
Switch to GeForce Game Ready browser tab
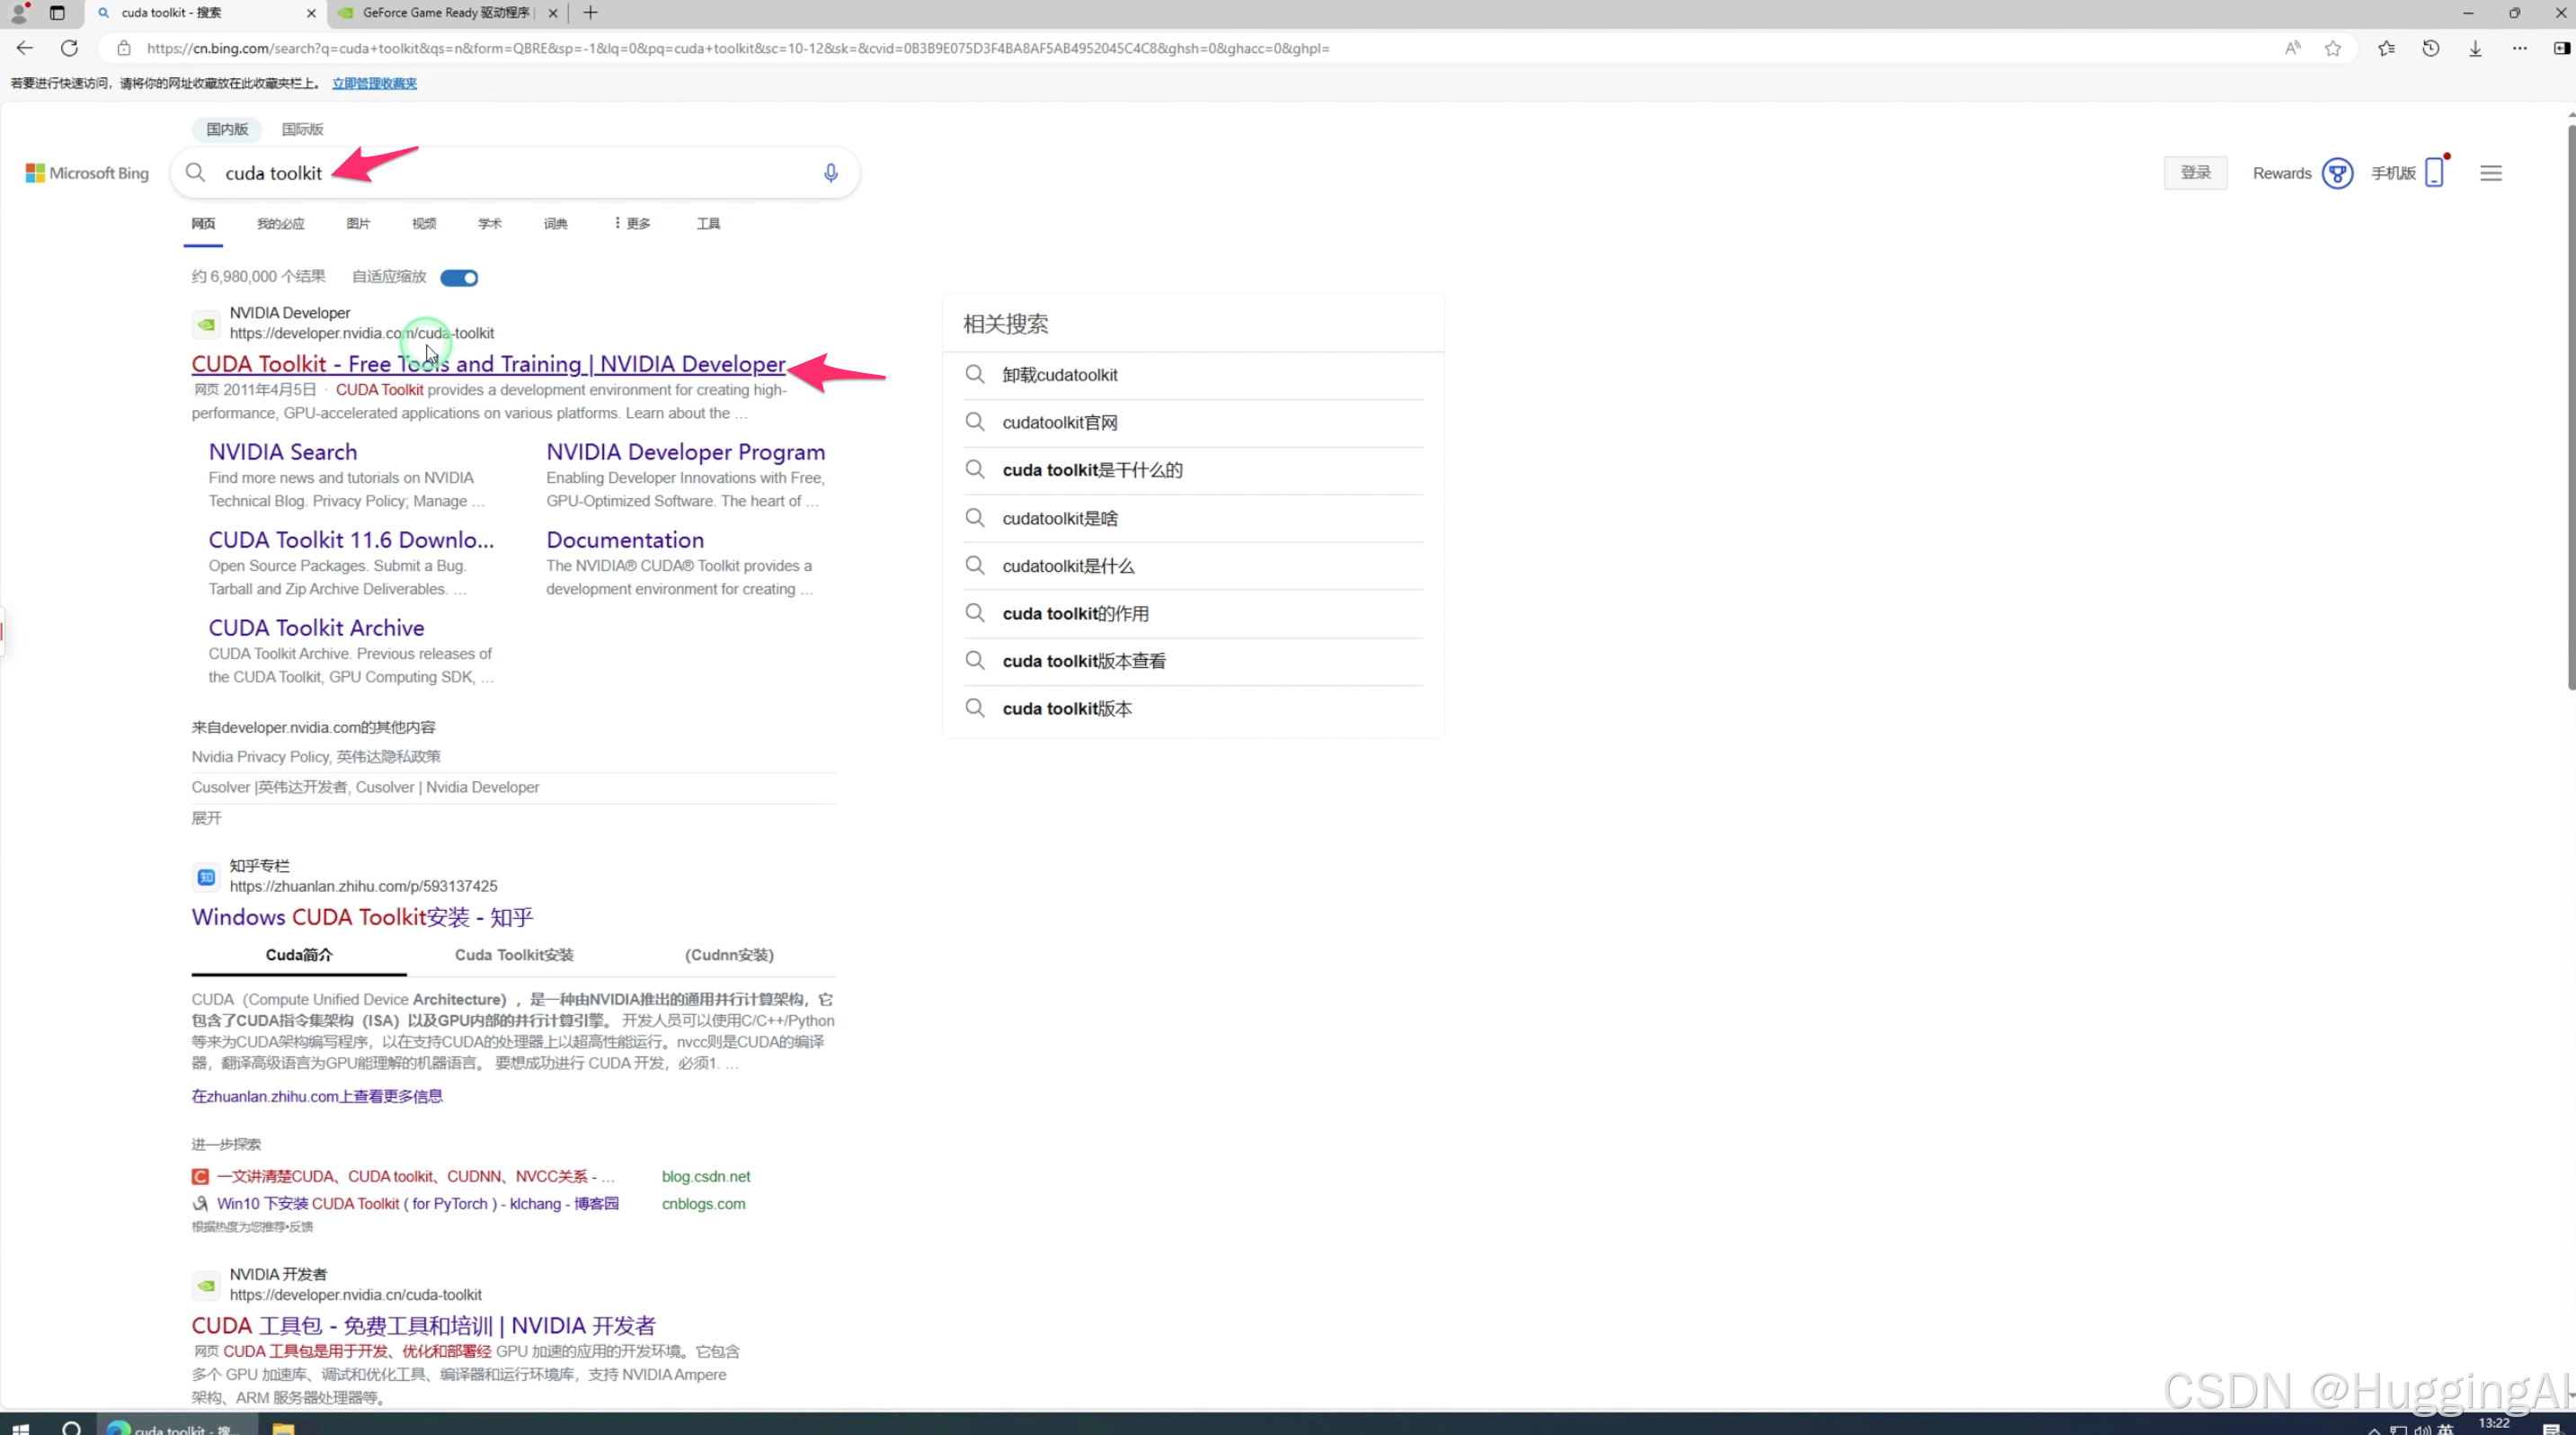point(445,13)
